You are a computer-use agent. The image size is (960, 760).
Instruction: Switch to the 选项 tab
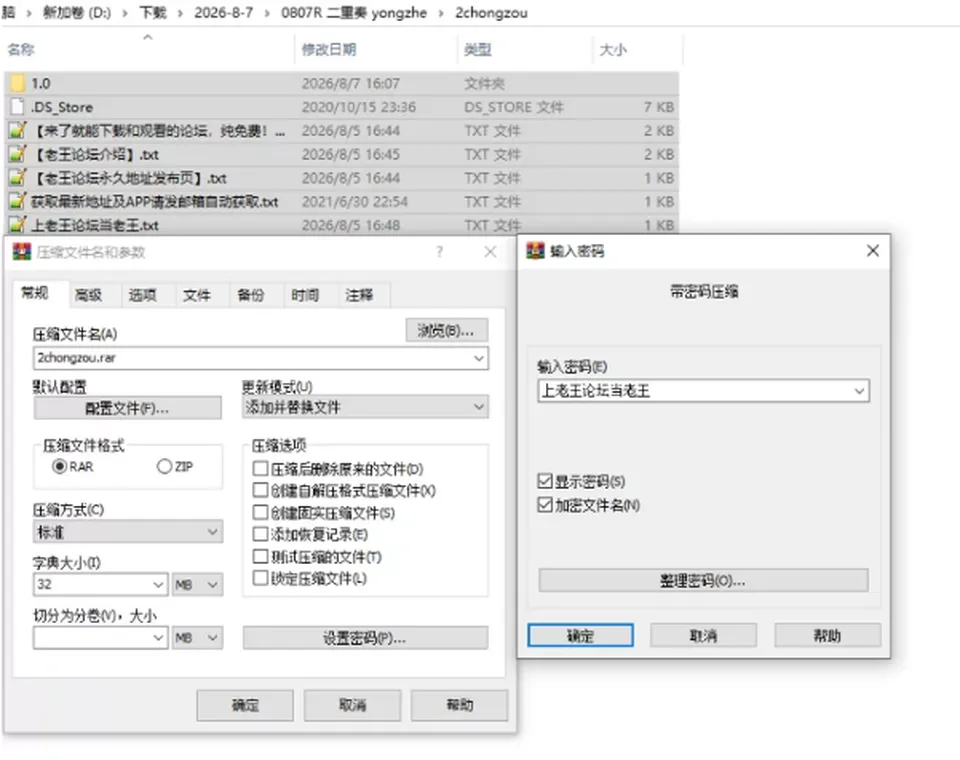point(143,295)
